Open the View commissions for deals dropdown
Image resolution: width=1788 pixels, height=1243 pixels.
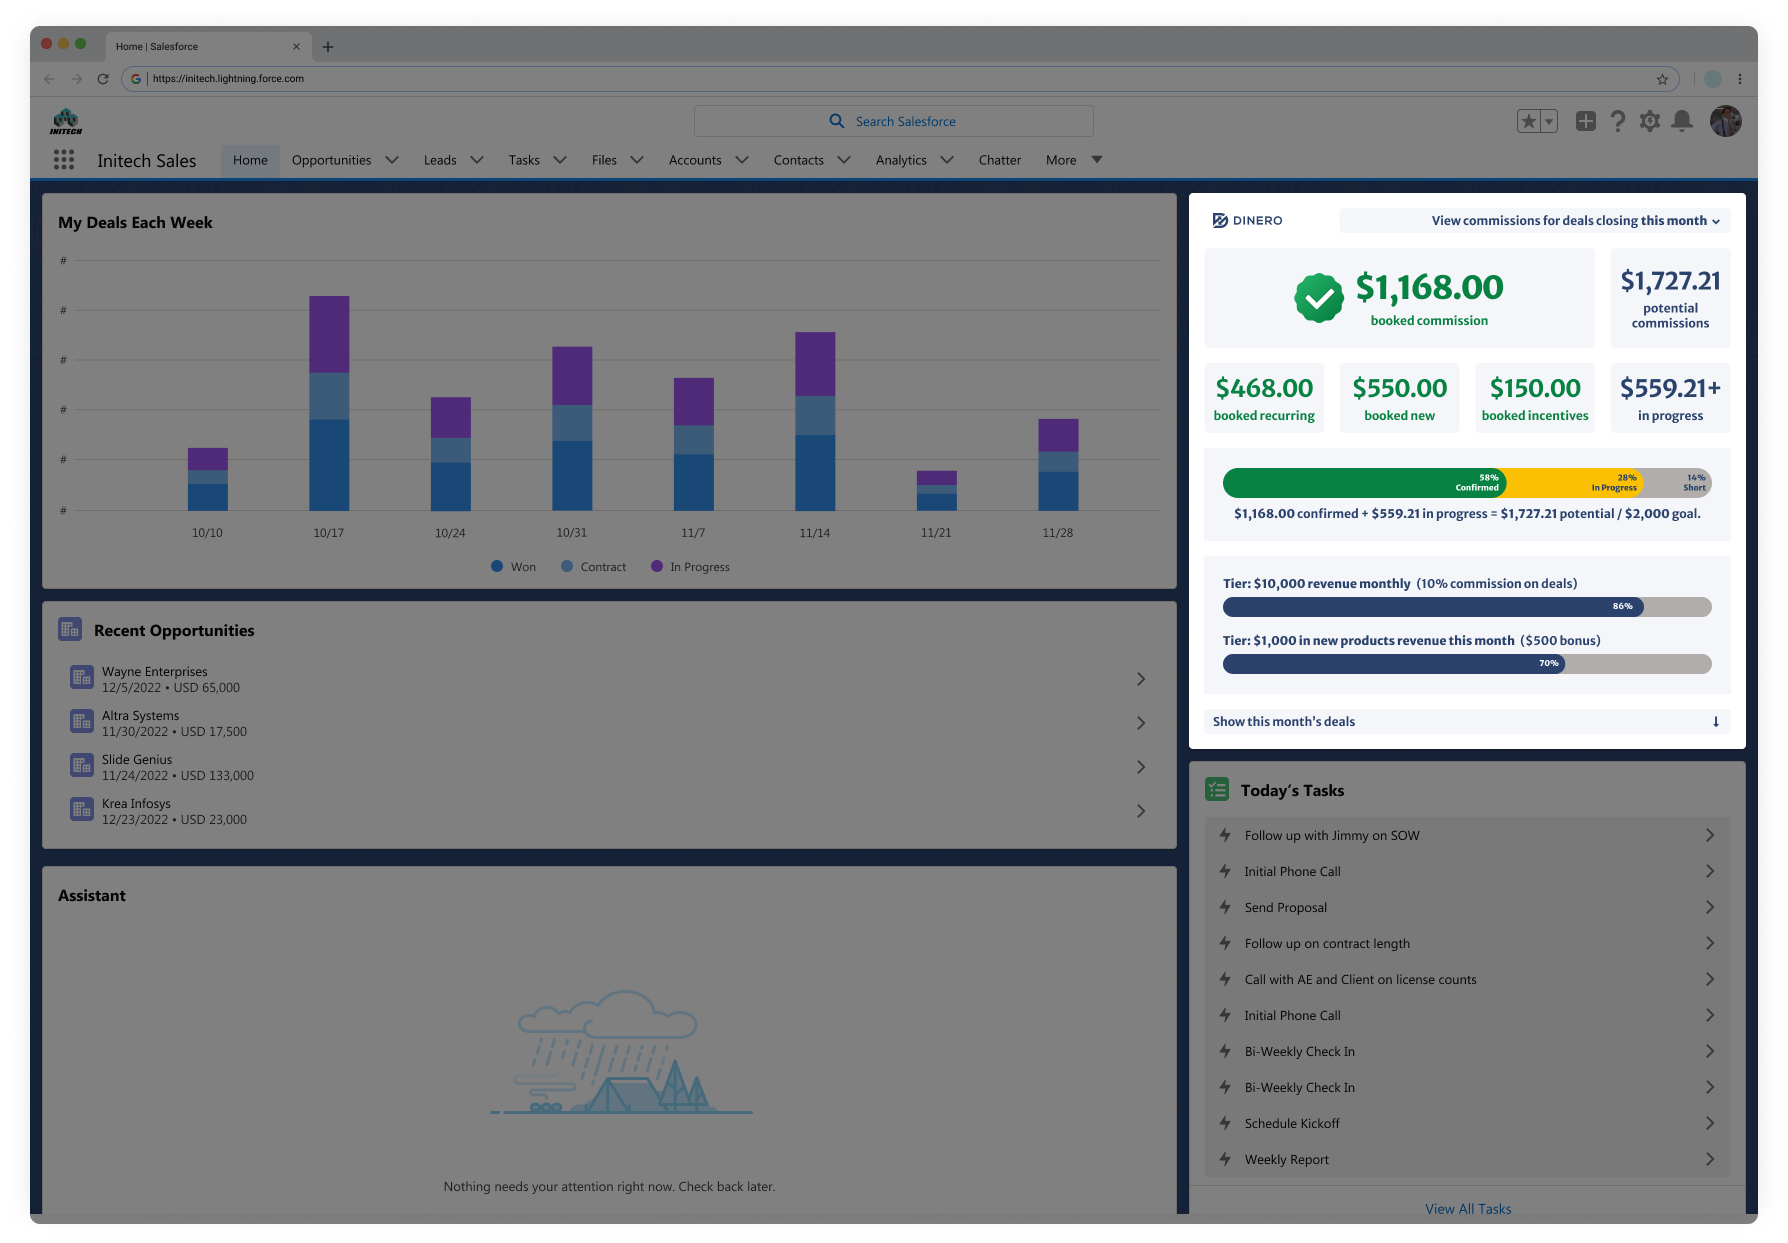1535,221
